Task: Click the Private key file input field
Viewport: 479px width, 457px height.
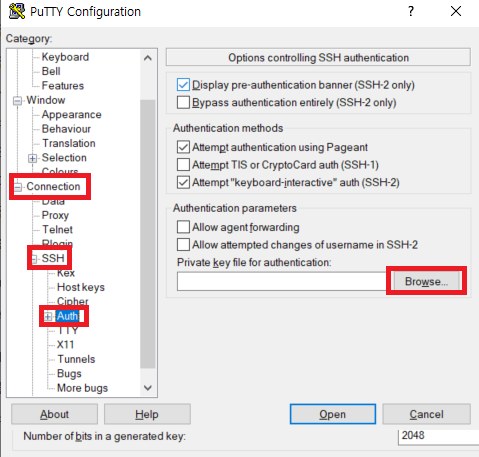Action: point(282,282)
